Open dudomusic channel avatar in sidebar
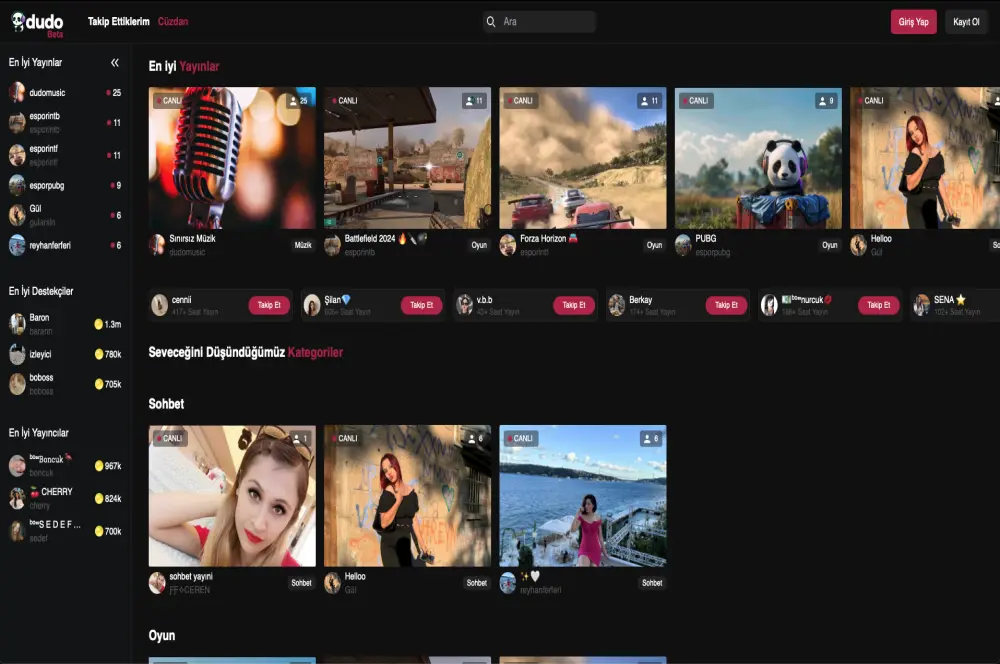Image resolution: width=1000 pixels, height=664 pixels. tap(17, 92)
